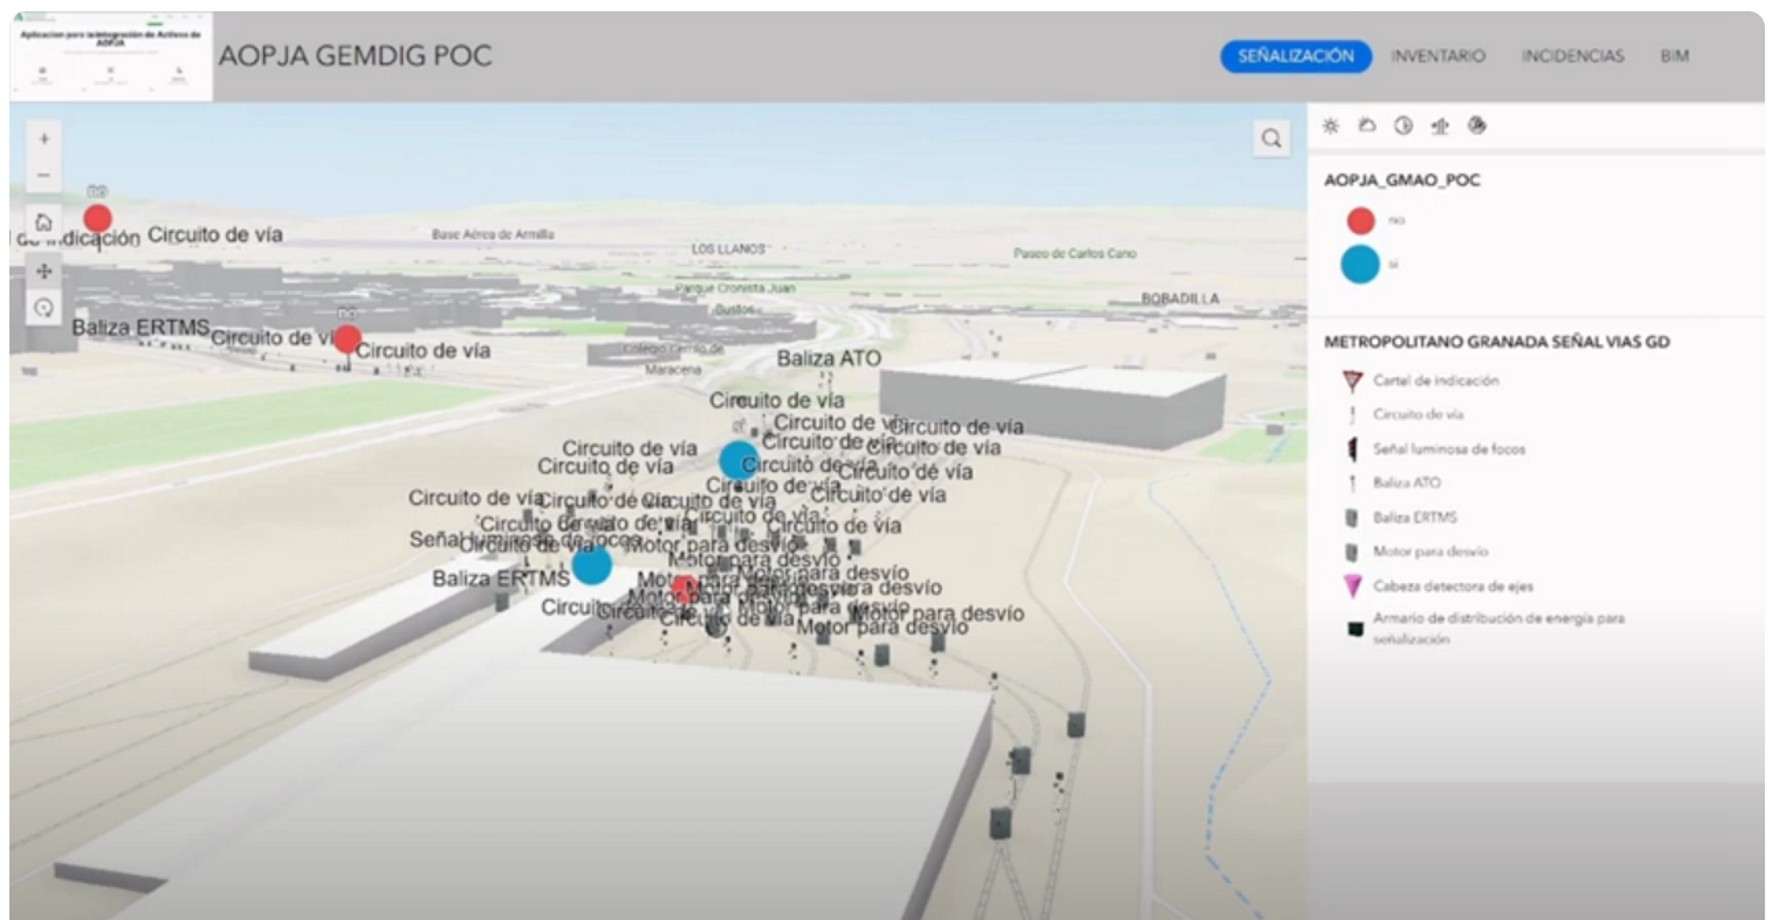Activate the rotate view tool

[x=43, y=307]
